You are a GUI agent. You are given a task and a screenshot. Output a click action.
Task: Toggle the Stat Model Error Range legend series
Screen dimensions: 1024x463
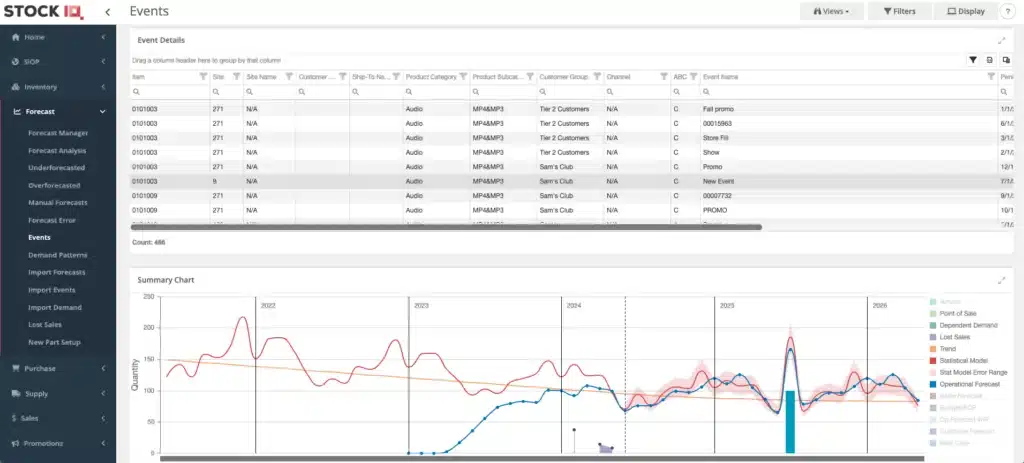(x=968, y=372)
